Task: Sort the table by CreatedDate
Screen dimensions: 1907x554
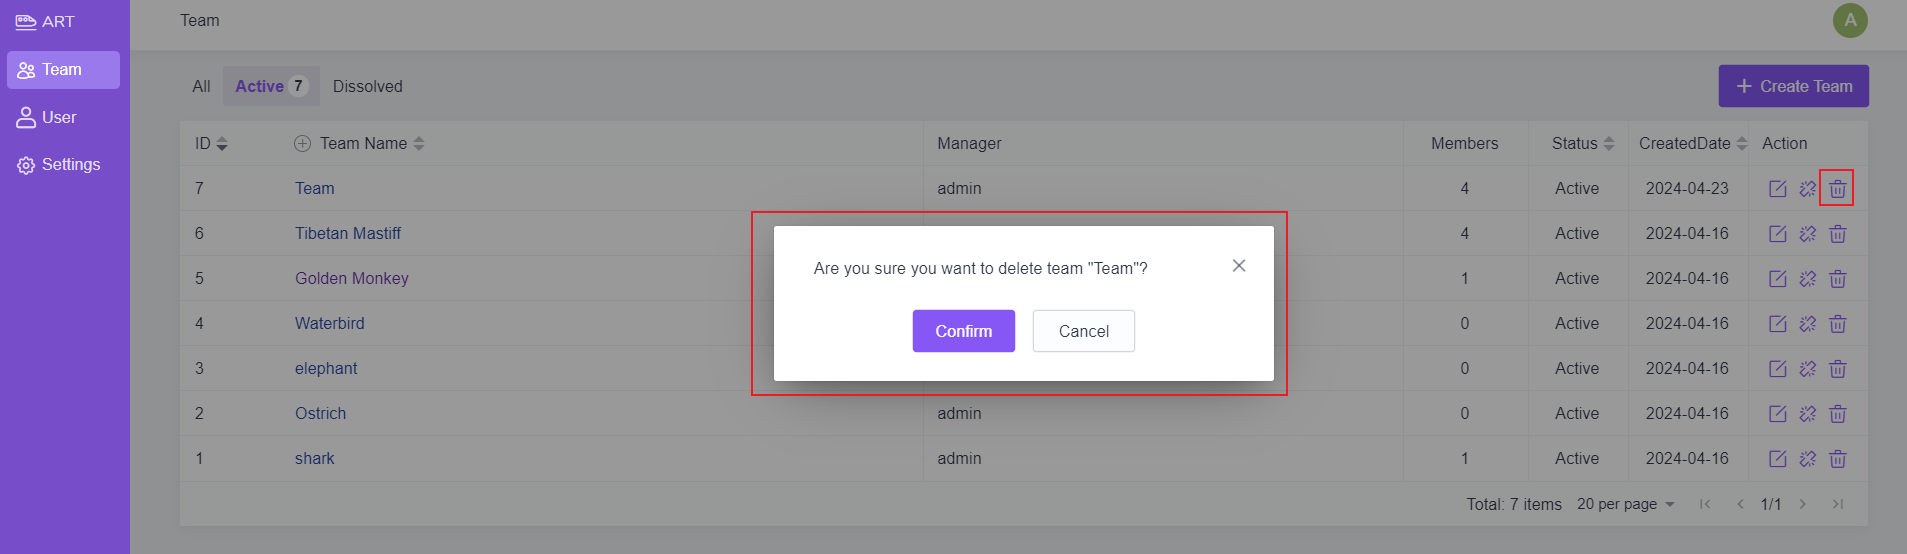Action: (1742, 144)
